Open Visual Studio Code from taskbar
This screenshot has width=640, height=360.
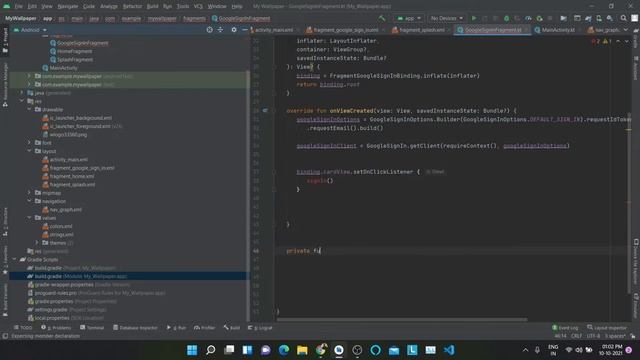click(449, 350)
